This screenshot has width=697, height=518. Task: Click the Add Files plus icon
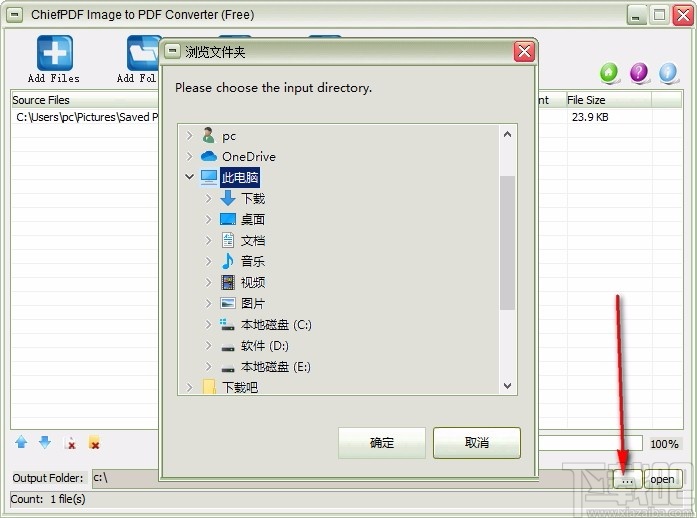tap(55, 53)
